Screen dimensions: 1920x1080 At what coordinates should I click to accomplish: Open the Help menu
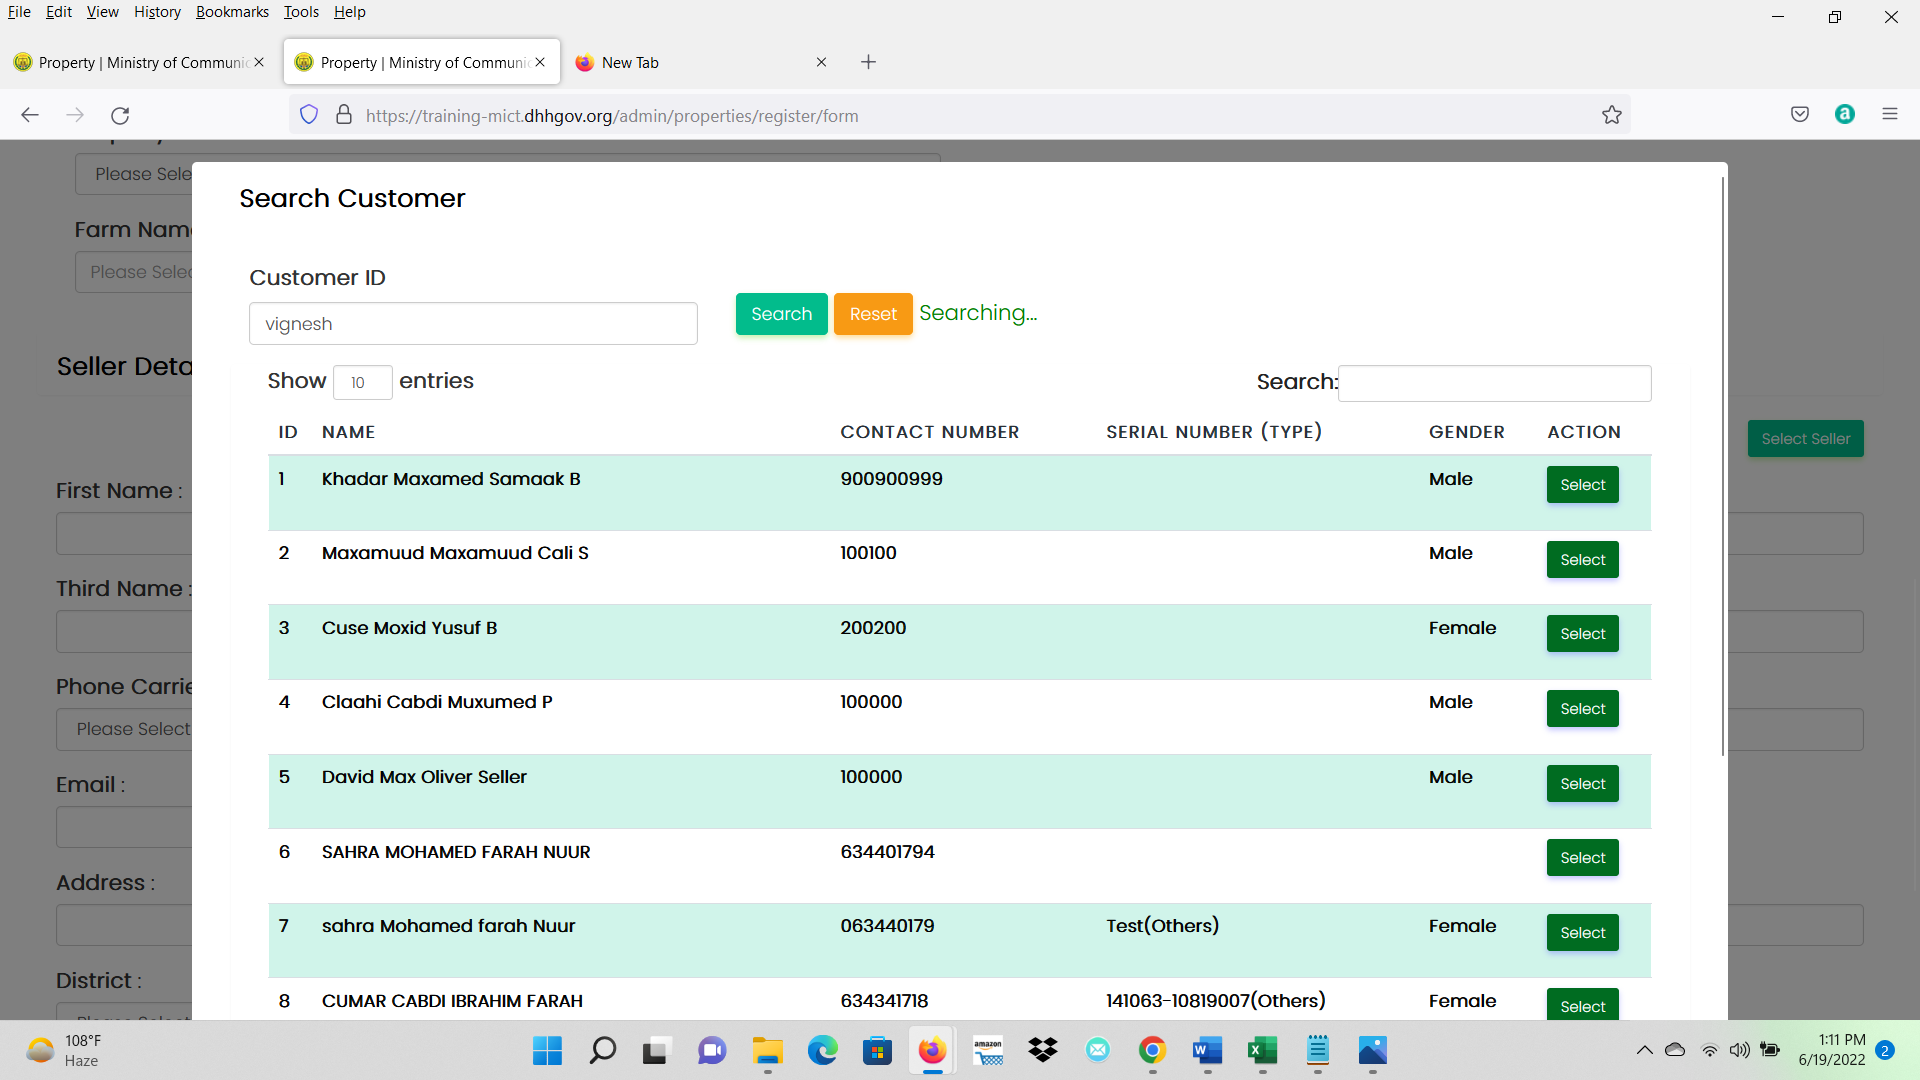pos(349,12)
